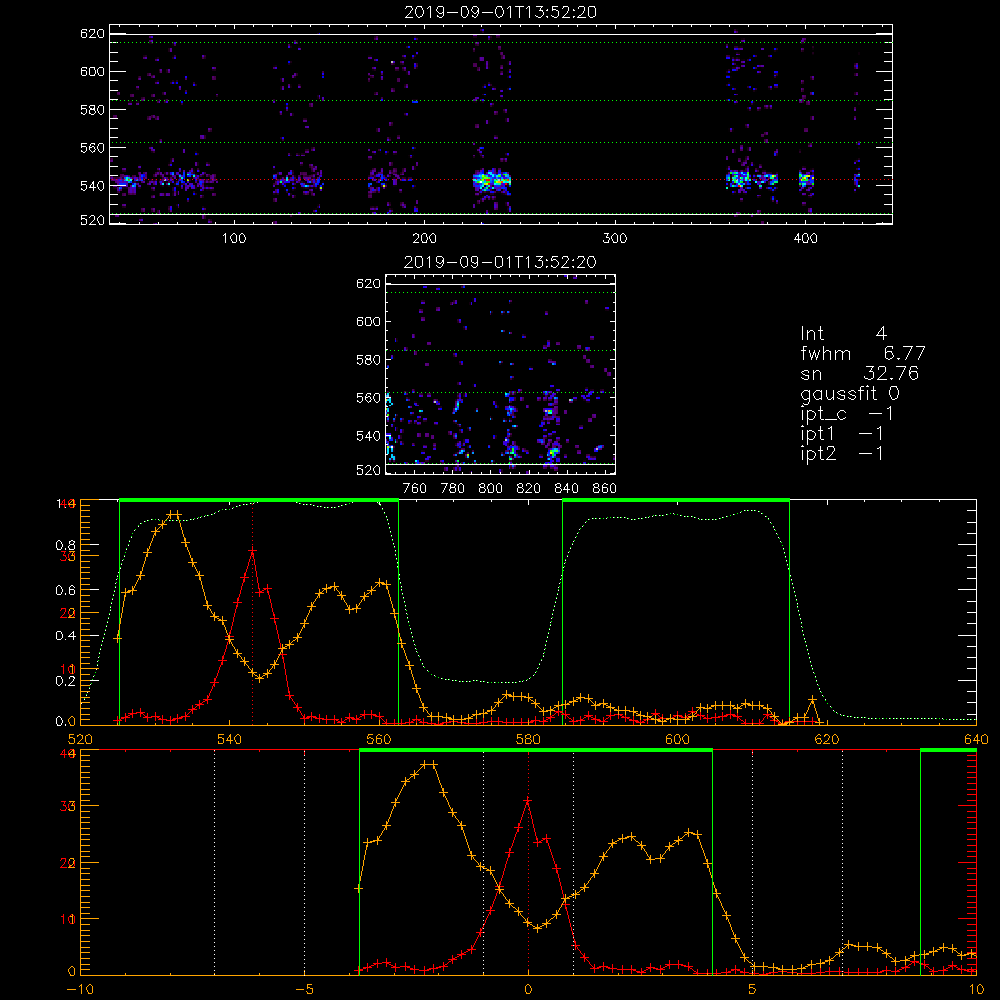Image resolution: width=1000 pixels, height=1000 pixels.
Task: Click x-axis label 10 on the bottom plot
Action: 976,990
